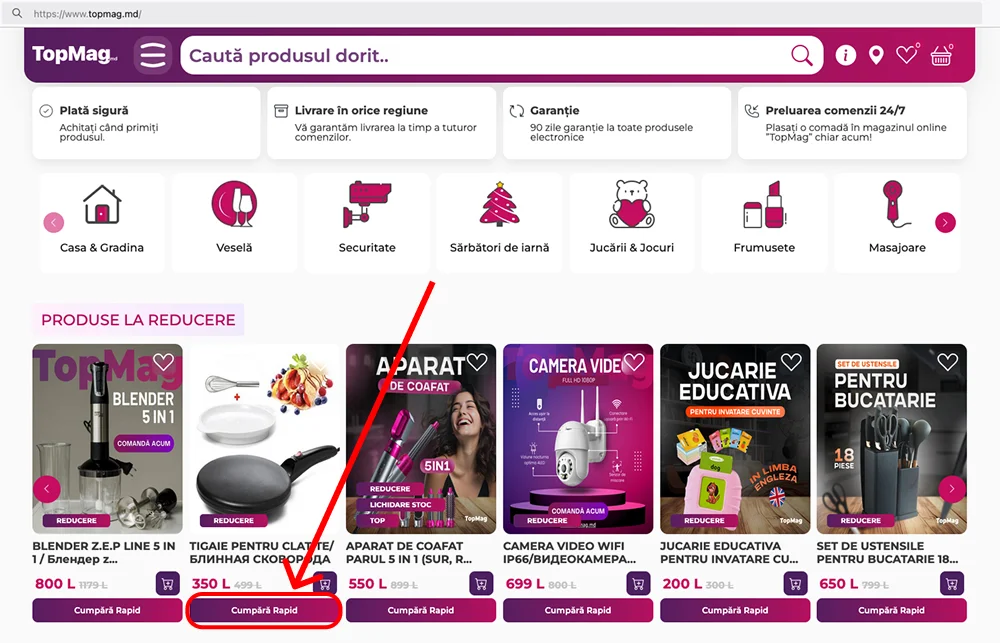Favorite the Blender 5 in 1 product heart
The height and width of the screenshot is (643, 1000).
(x=163, y=362)
